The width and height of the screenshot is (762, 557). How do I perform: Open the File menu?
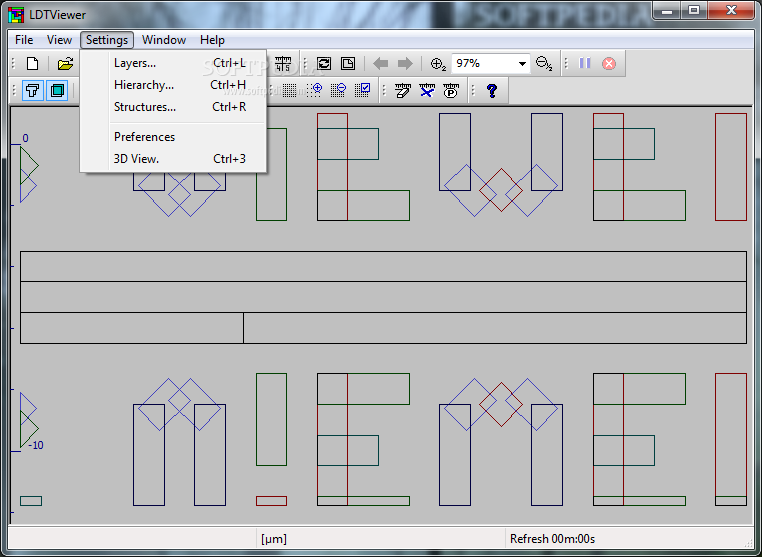pos(24,40)
